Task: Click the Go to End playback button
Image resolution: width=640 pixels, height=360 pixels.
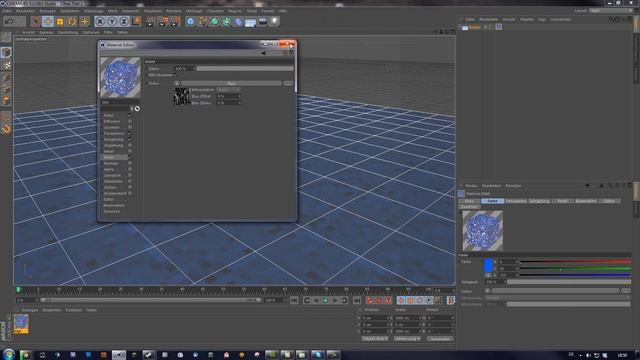Action: tap(357, 300)
